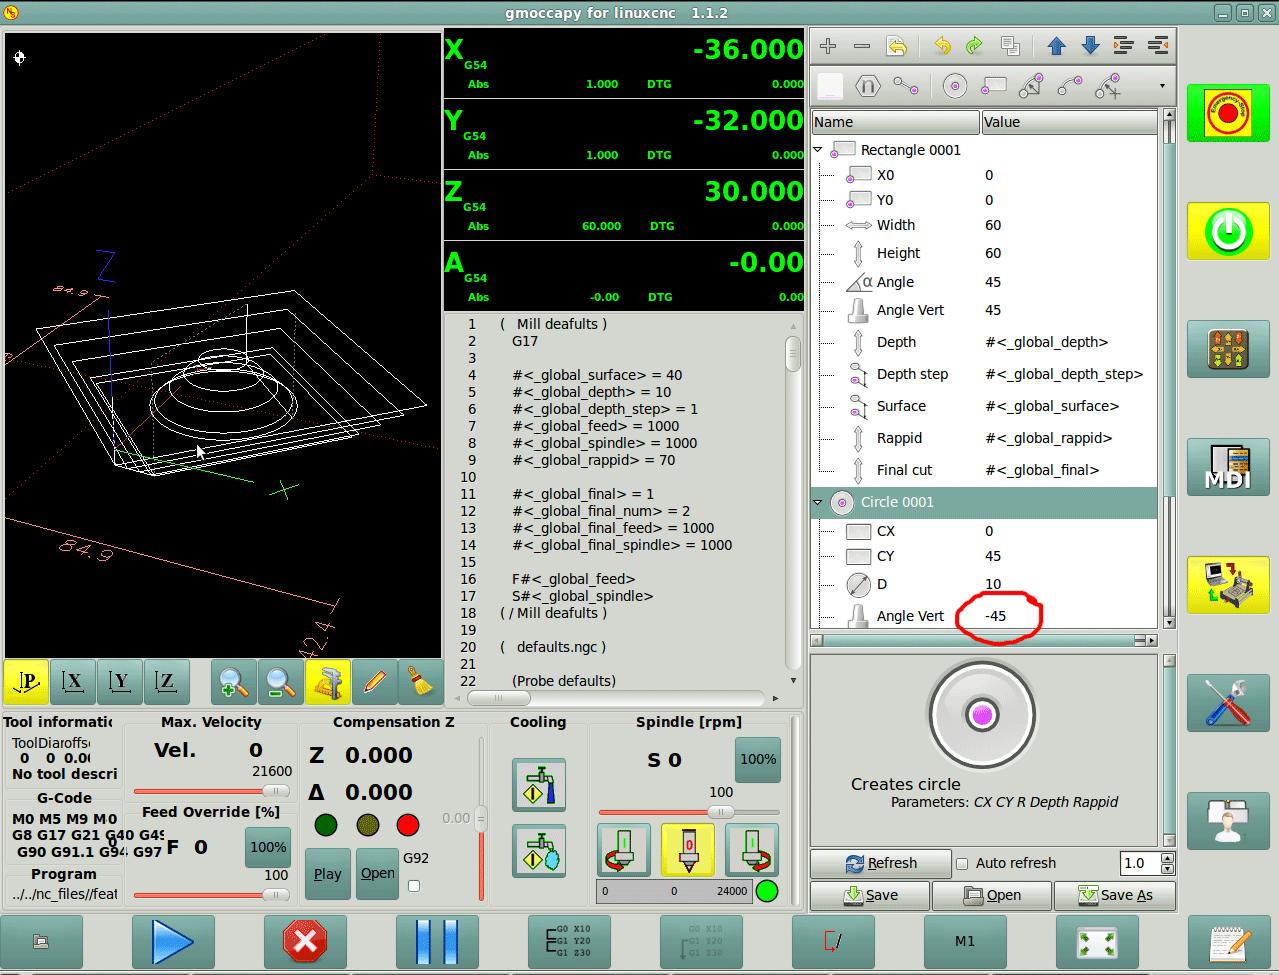The image size is (1279, 975).
Task: Select the perspective P view button
Action: (27, 682)
